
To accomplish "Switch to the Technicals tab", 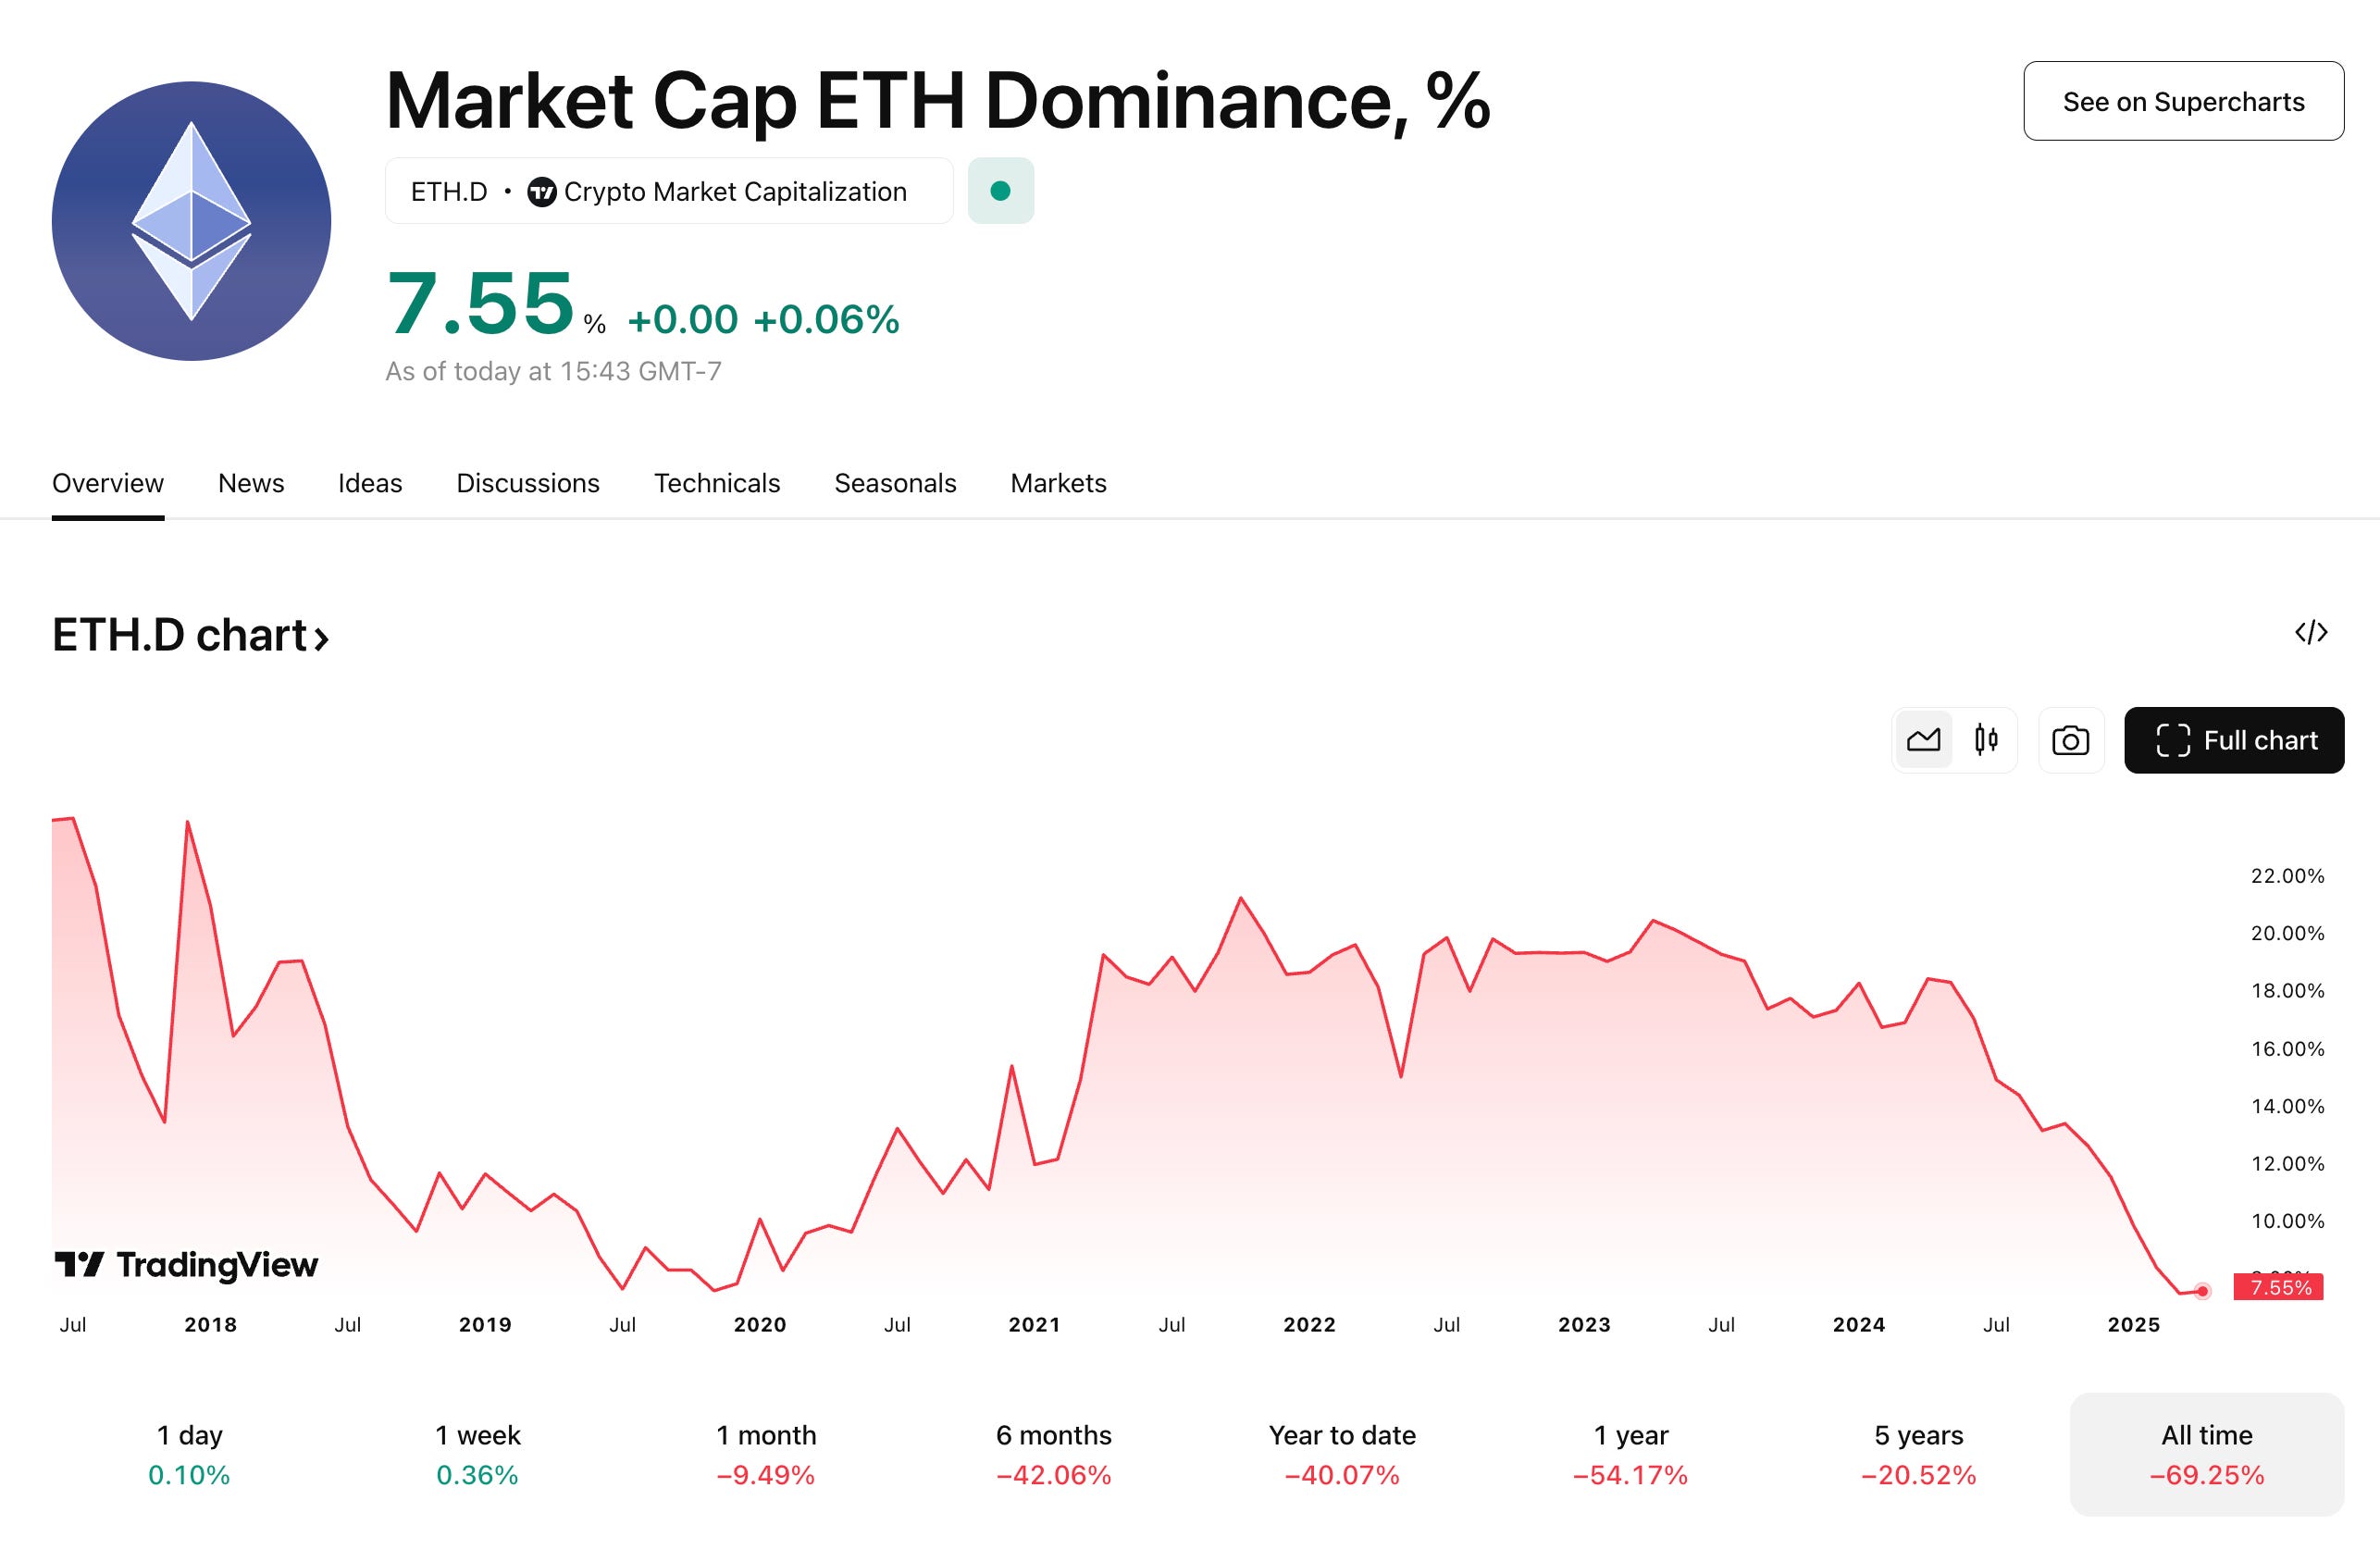I will click(716, 483).
